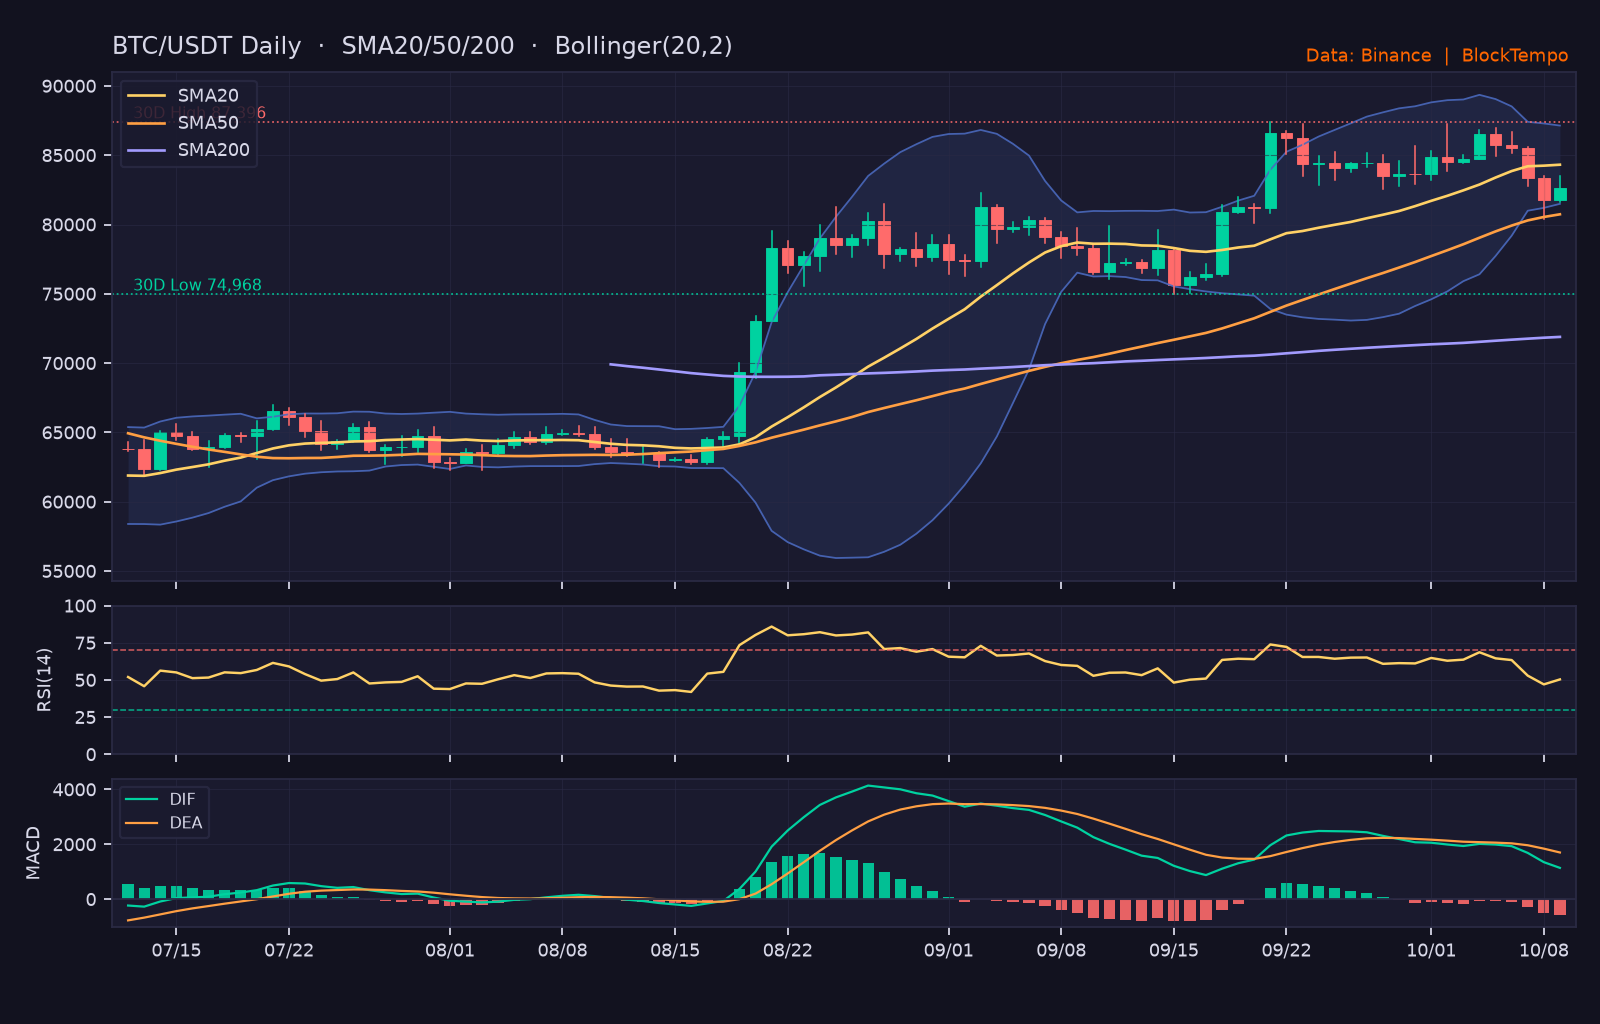Click the 10/01 date tick label
The width and height of the screenshot is (1600, 1024).
pyautogui.click(x=1431, y=950)
